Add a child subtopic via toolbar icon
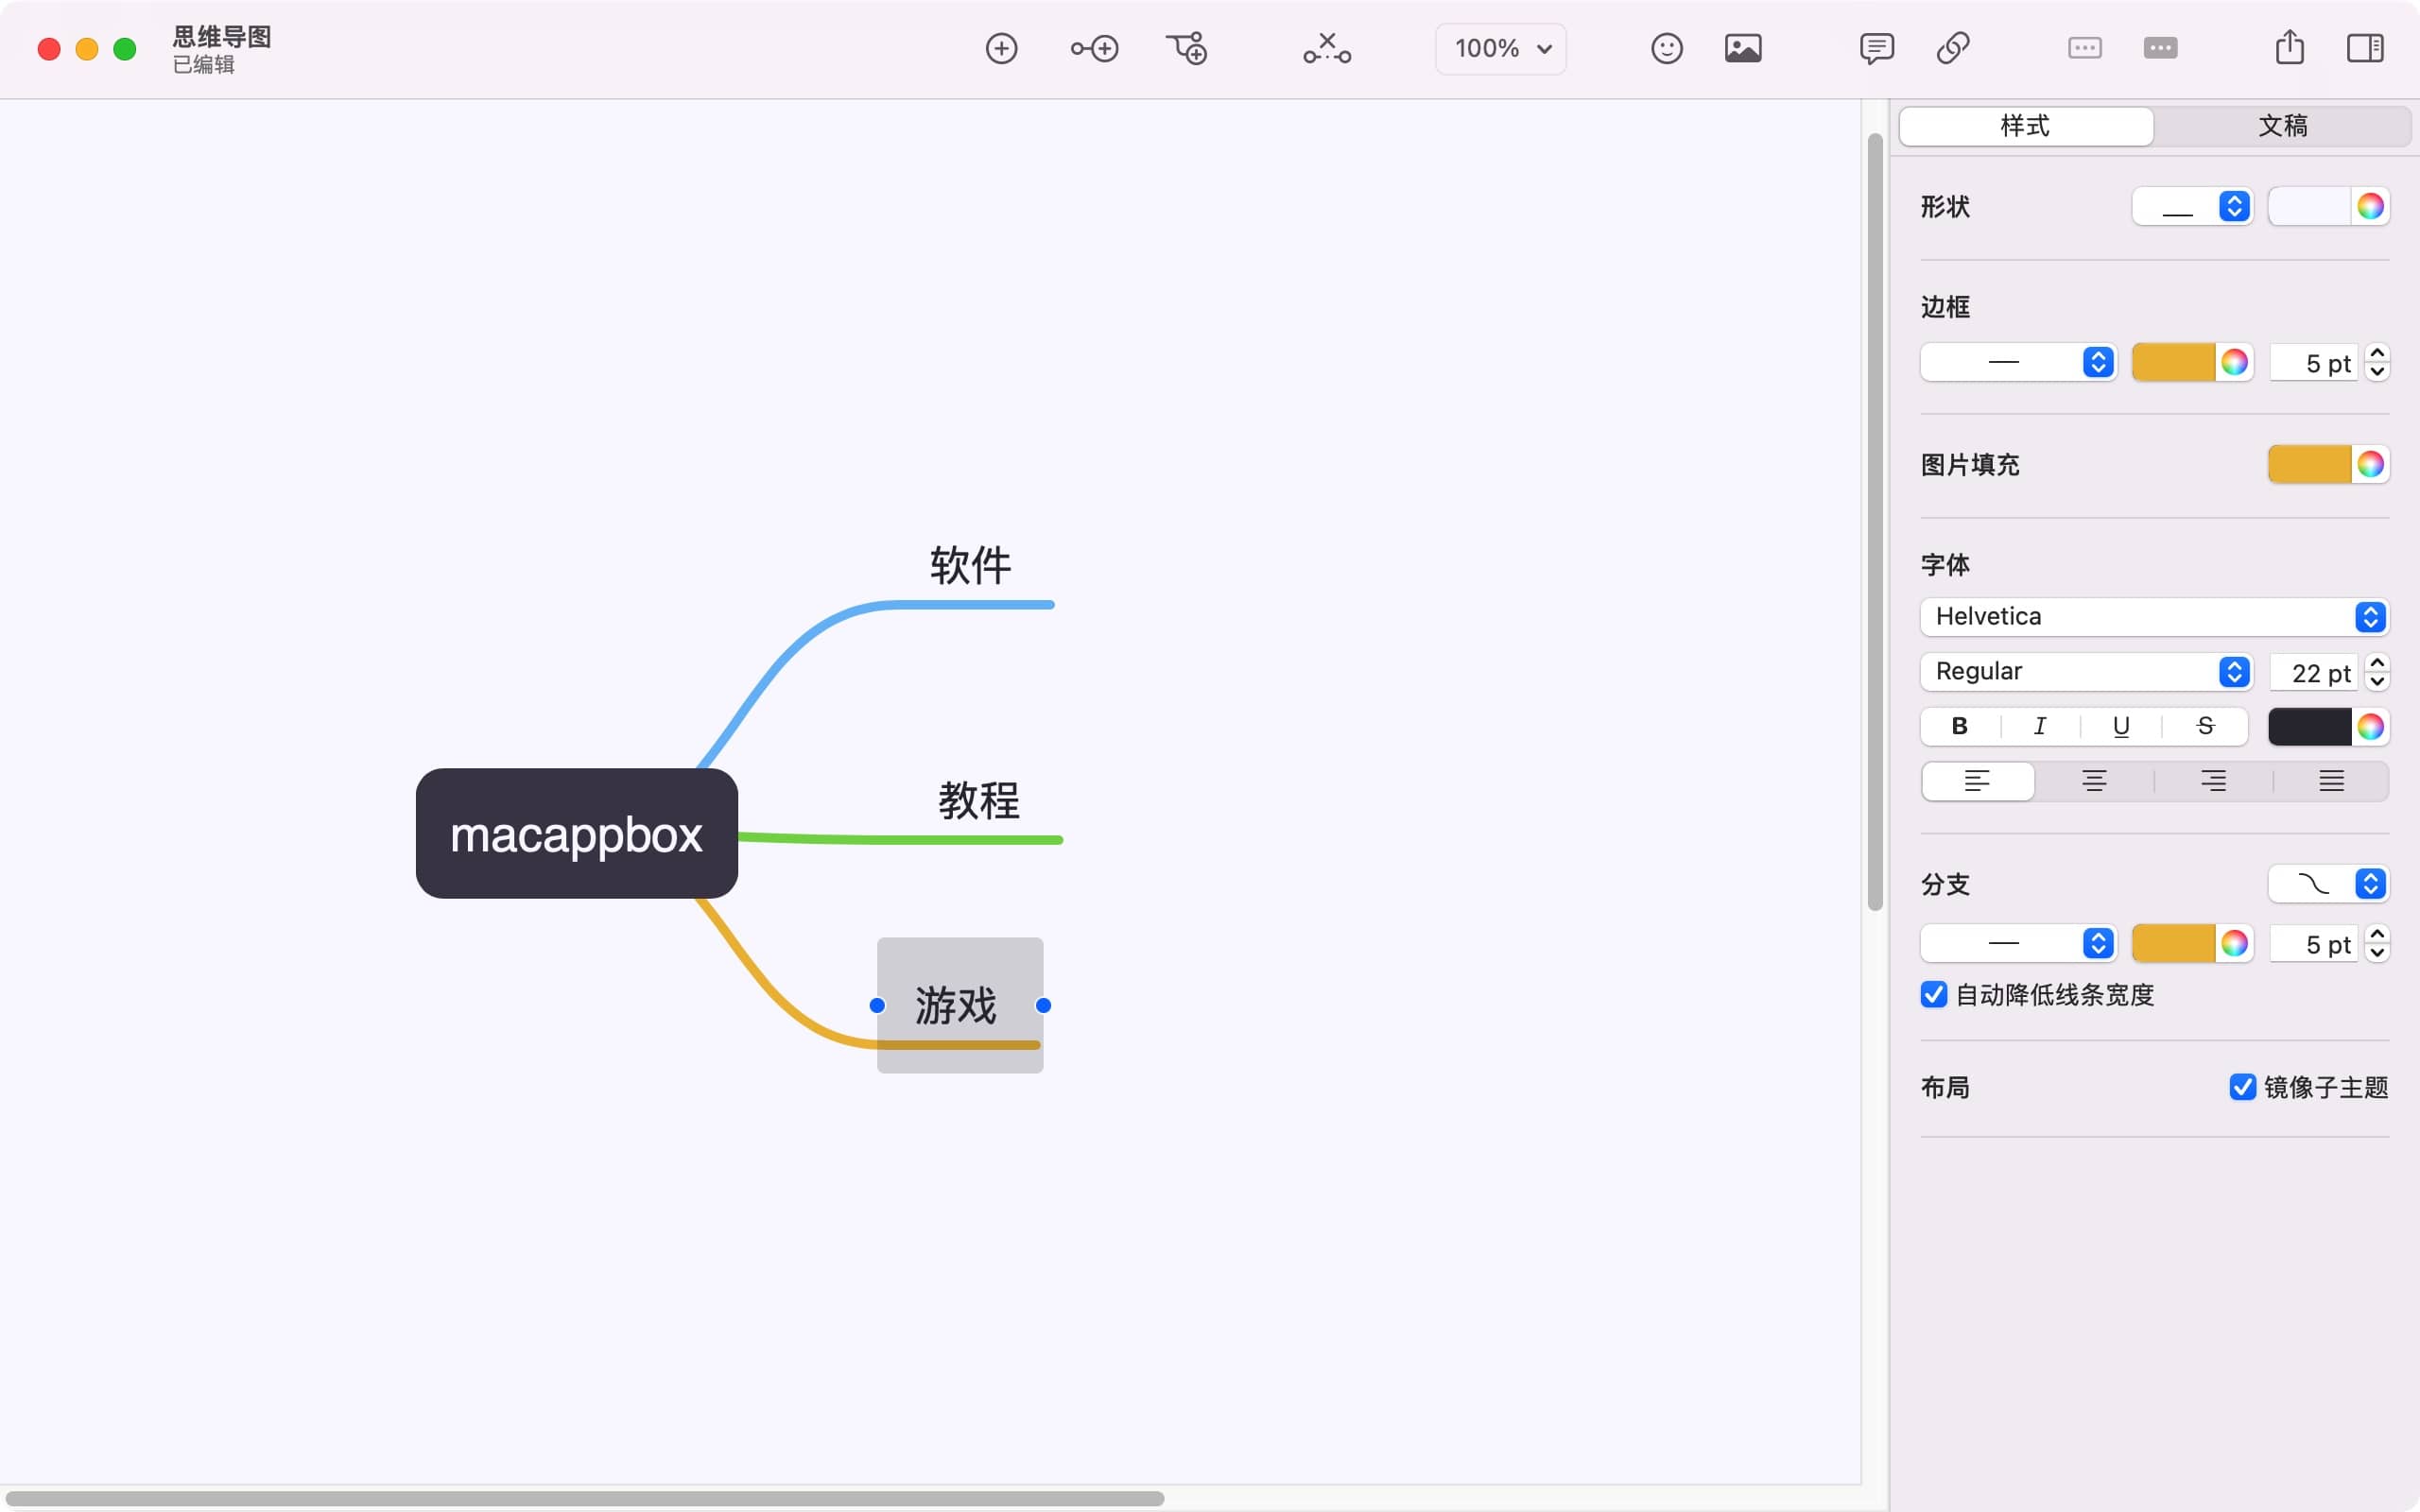Viewport: 2420px width, 1512px height. click(x=1187, y=48)
